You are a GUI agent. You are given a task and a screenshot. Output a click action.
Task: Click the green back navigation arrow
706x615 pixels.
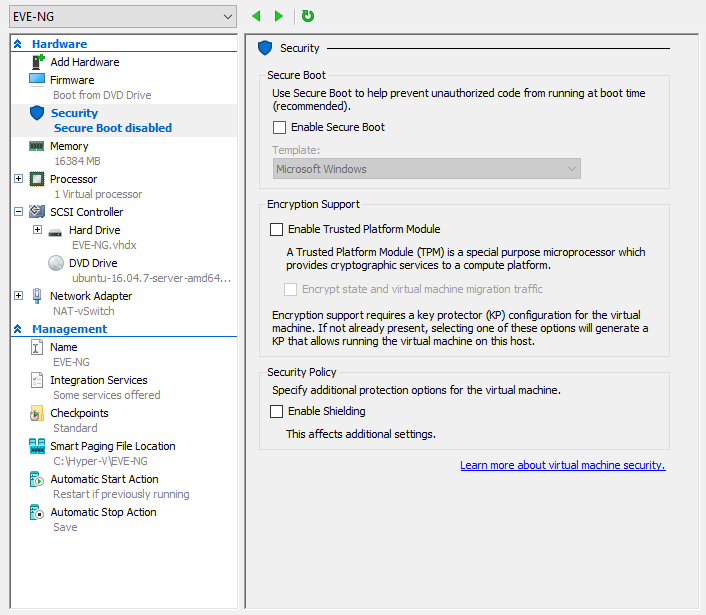pos(257,16)
